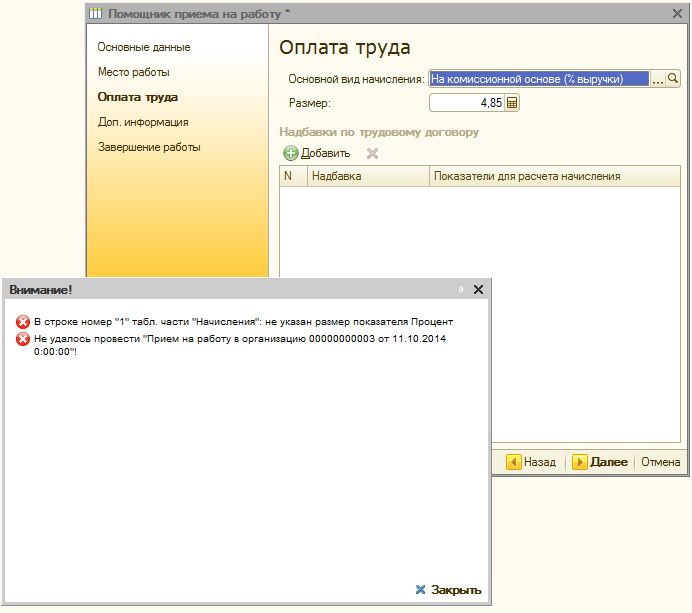The width and height of the screenshot is (692, 613).
Task: Navigate to 'Завершение работы' step
Action: tap(149, 147)
